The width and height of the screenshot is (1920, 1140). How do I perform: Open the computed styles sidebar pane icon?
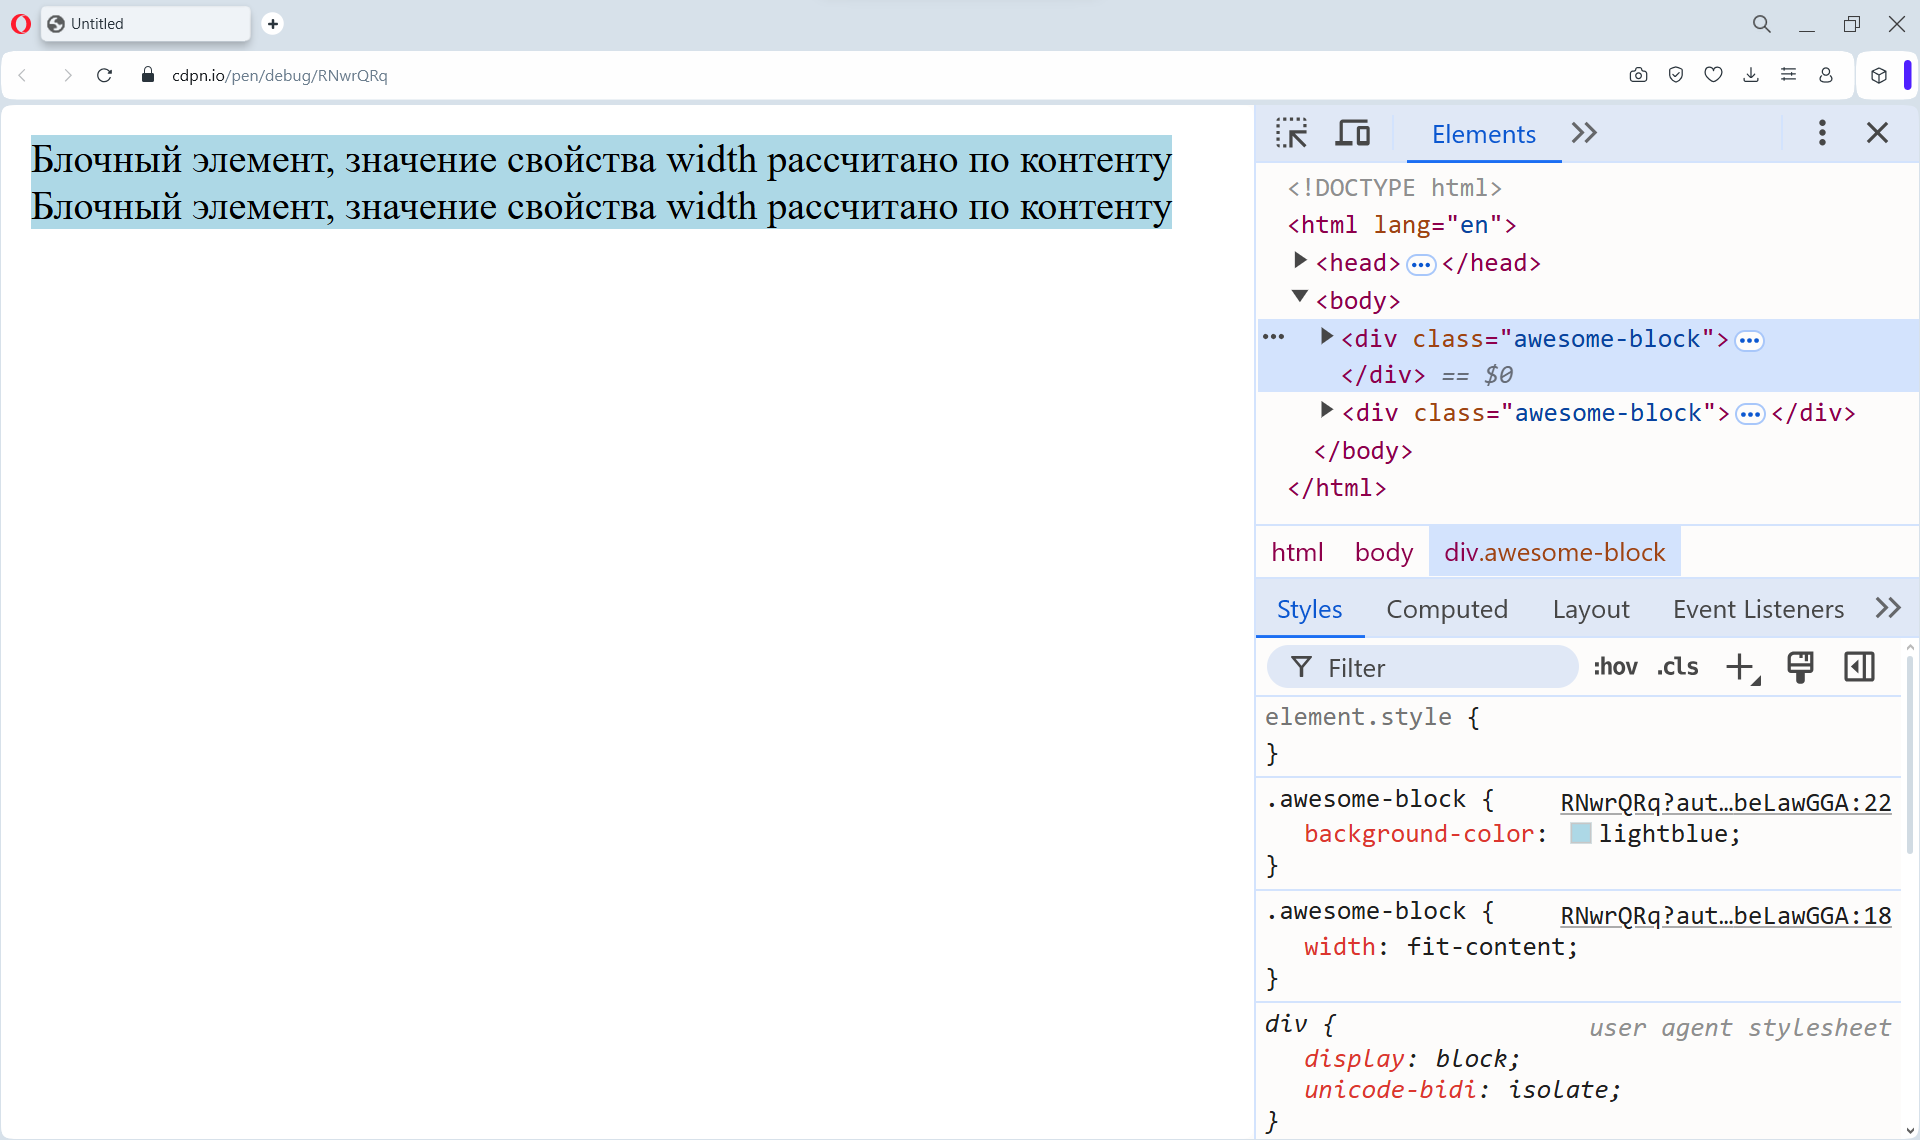(x=1859, y=667)
